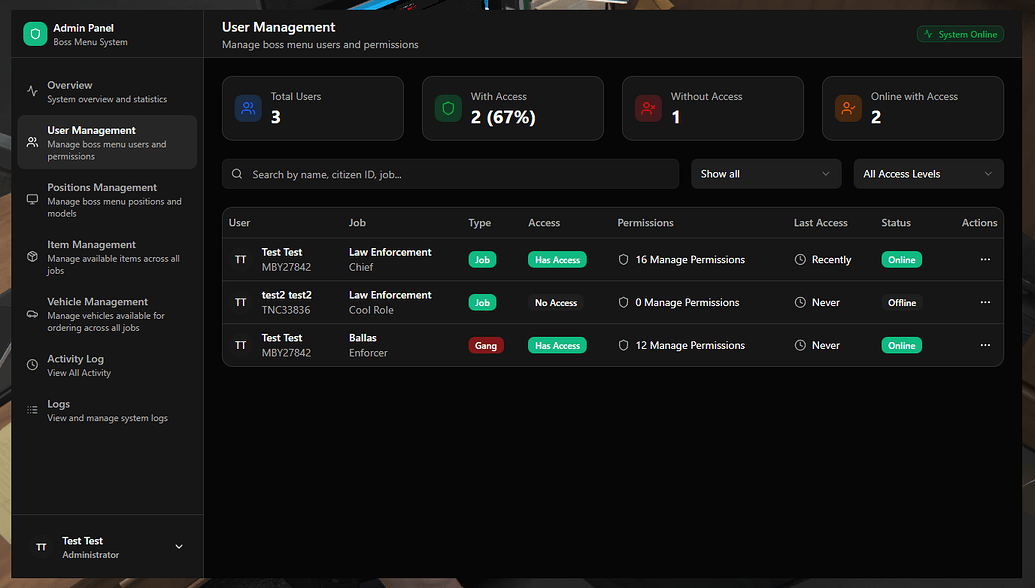The image size is (1035, 588).
Task: Click the magnifier icon in the search bar
Action: click(237, 174)
